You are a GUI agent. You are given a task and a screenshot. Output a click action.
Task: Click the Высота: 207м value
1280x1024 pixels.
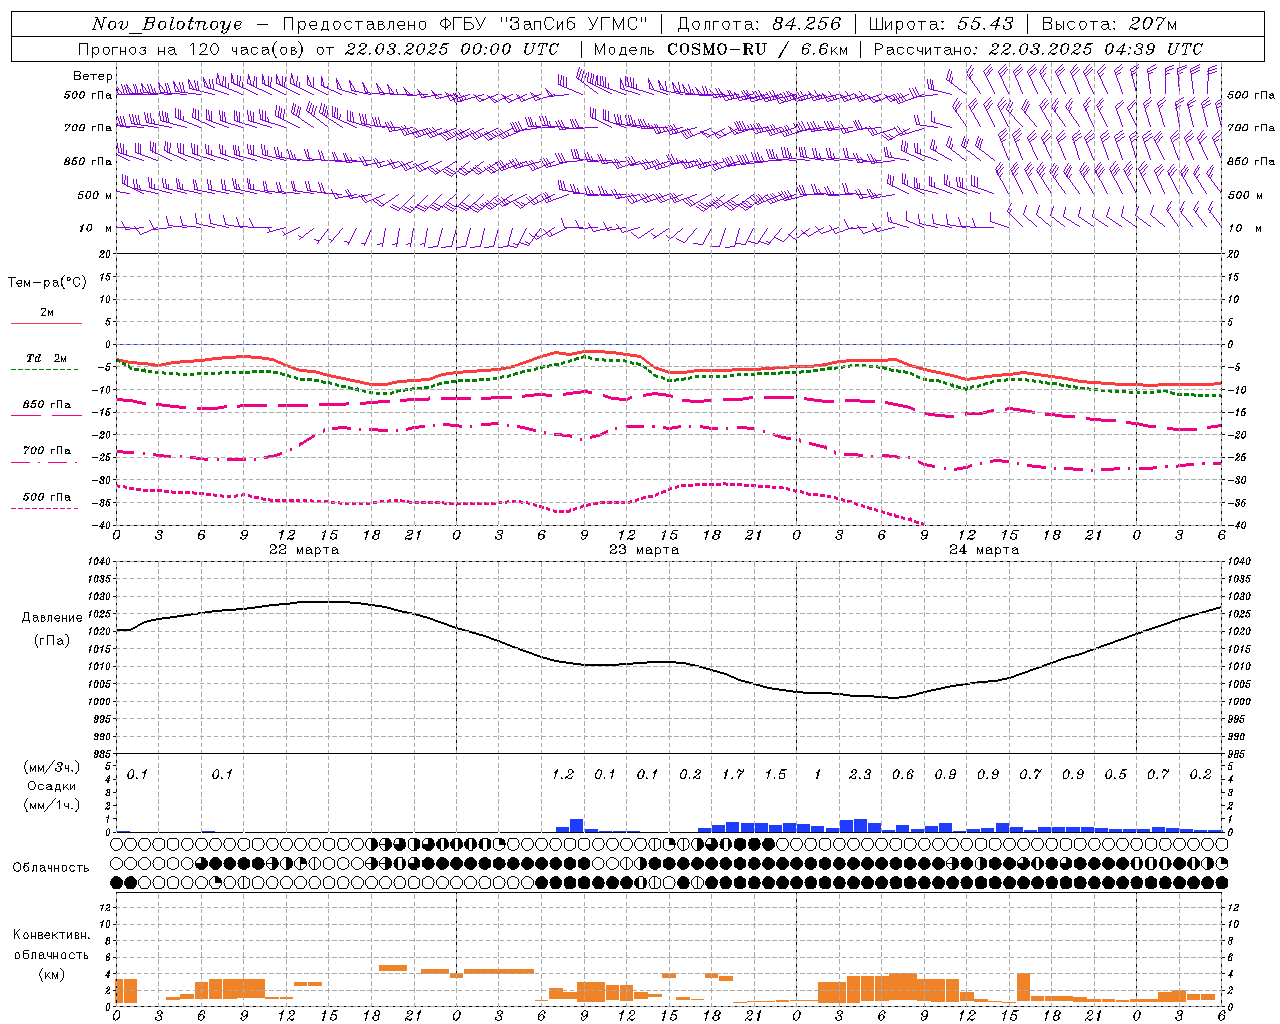1109,24
